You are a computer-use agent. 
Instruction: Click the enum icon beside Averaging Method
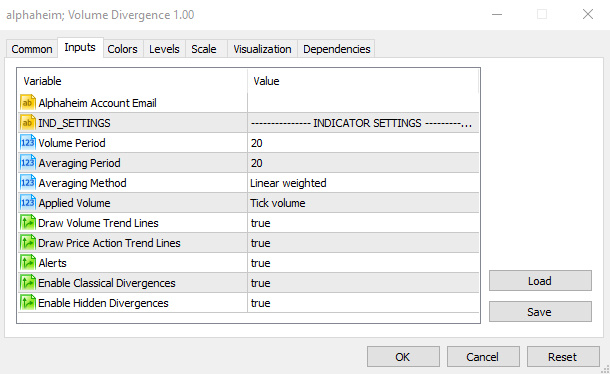tap(28, 183)
